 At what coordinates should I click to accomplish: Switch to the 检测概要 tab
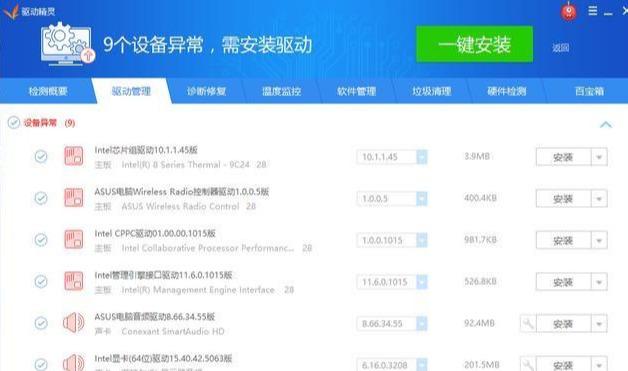point(48,91)
